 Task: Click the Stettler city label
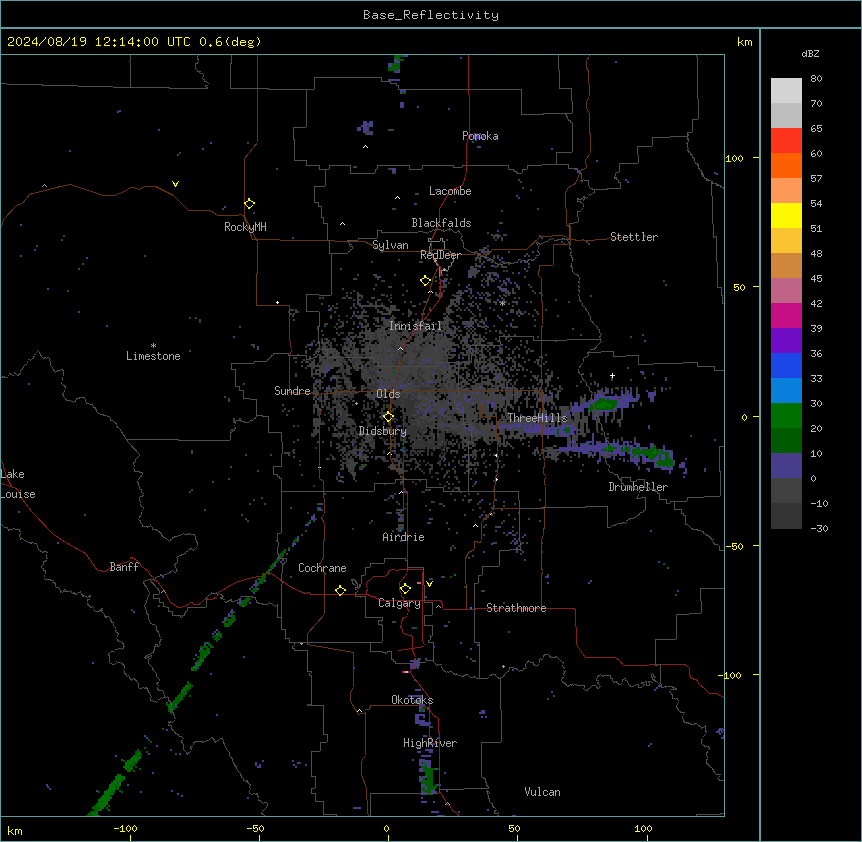[x=634, y=237]
